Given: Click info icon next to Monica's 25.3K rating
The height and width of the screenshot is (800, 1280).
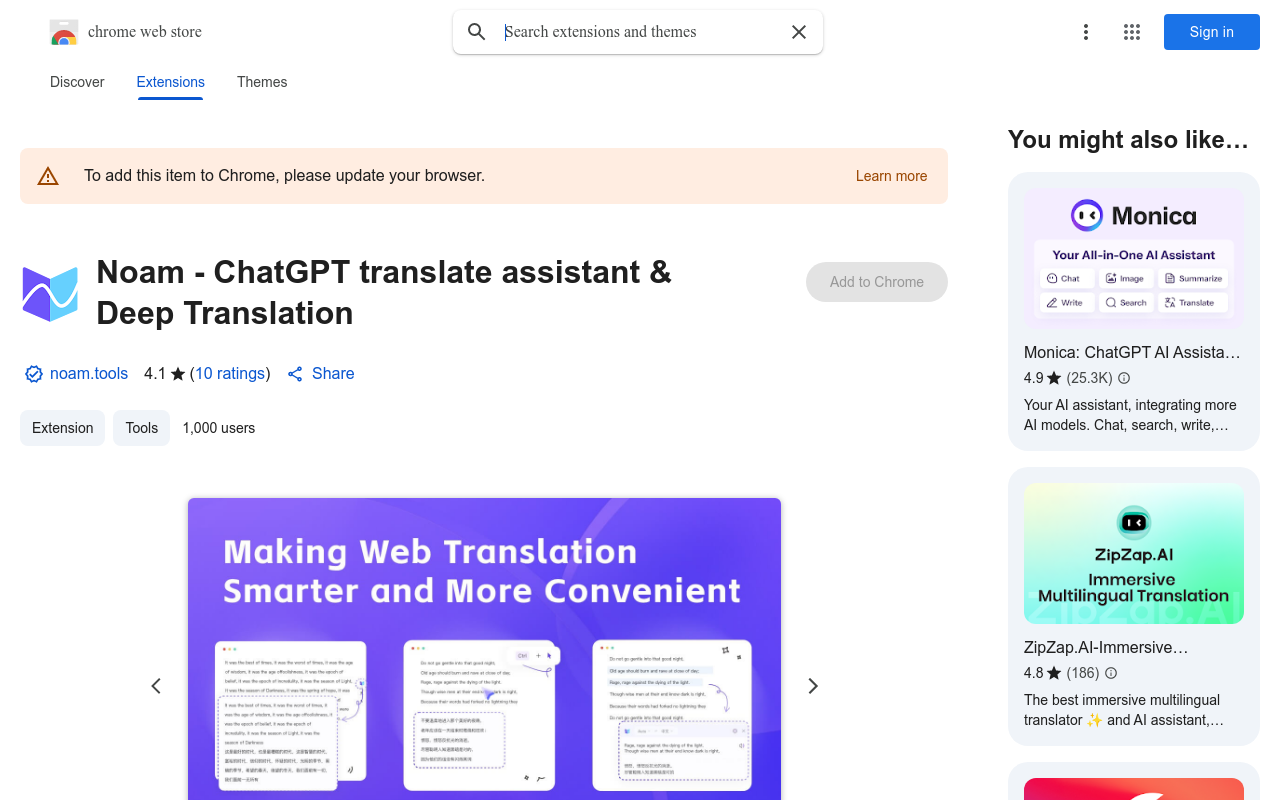Looking at the screenshot, I should [x=1124, y=378].
